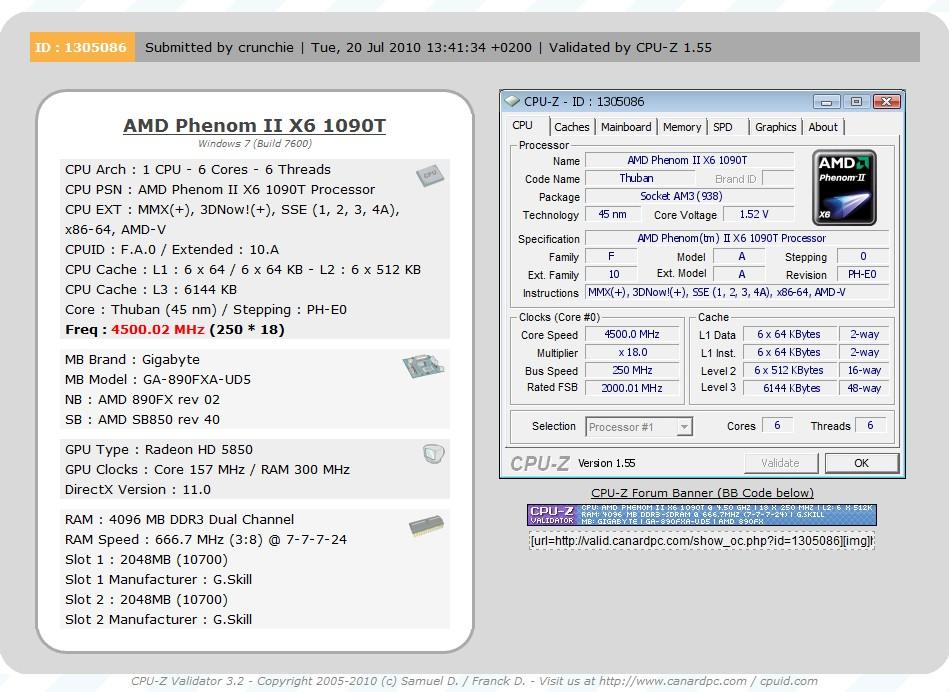Open the Memory tab
Screen dimensions: 949x692
[681, 127]
